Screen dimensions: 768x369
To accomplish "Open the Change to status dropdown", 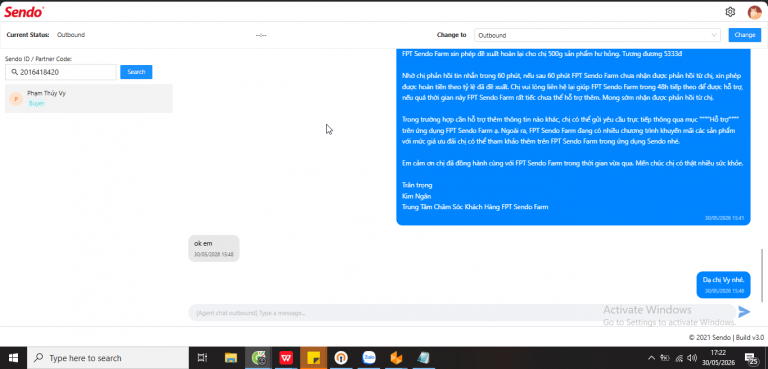I will point(597,35).
